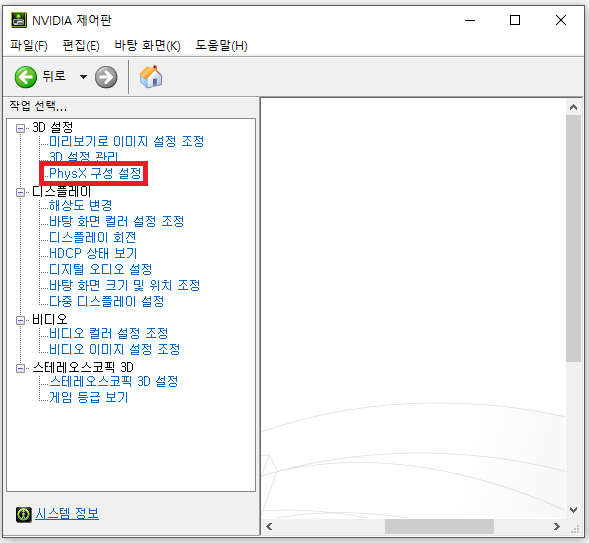
Task: Select 디스플레이 회전
Action: [x=92, y=237]
